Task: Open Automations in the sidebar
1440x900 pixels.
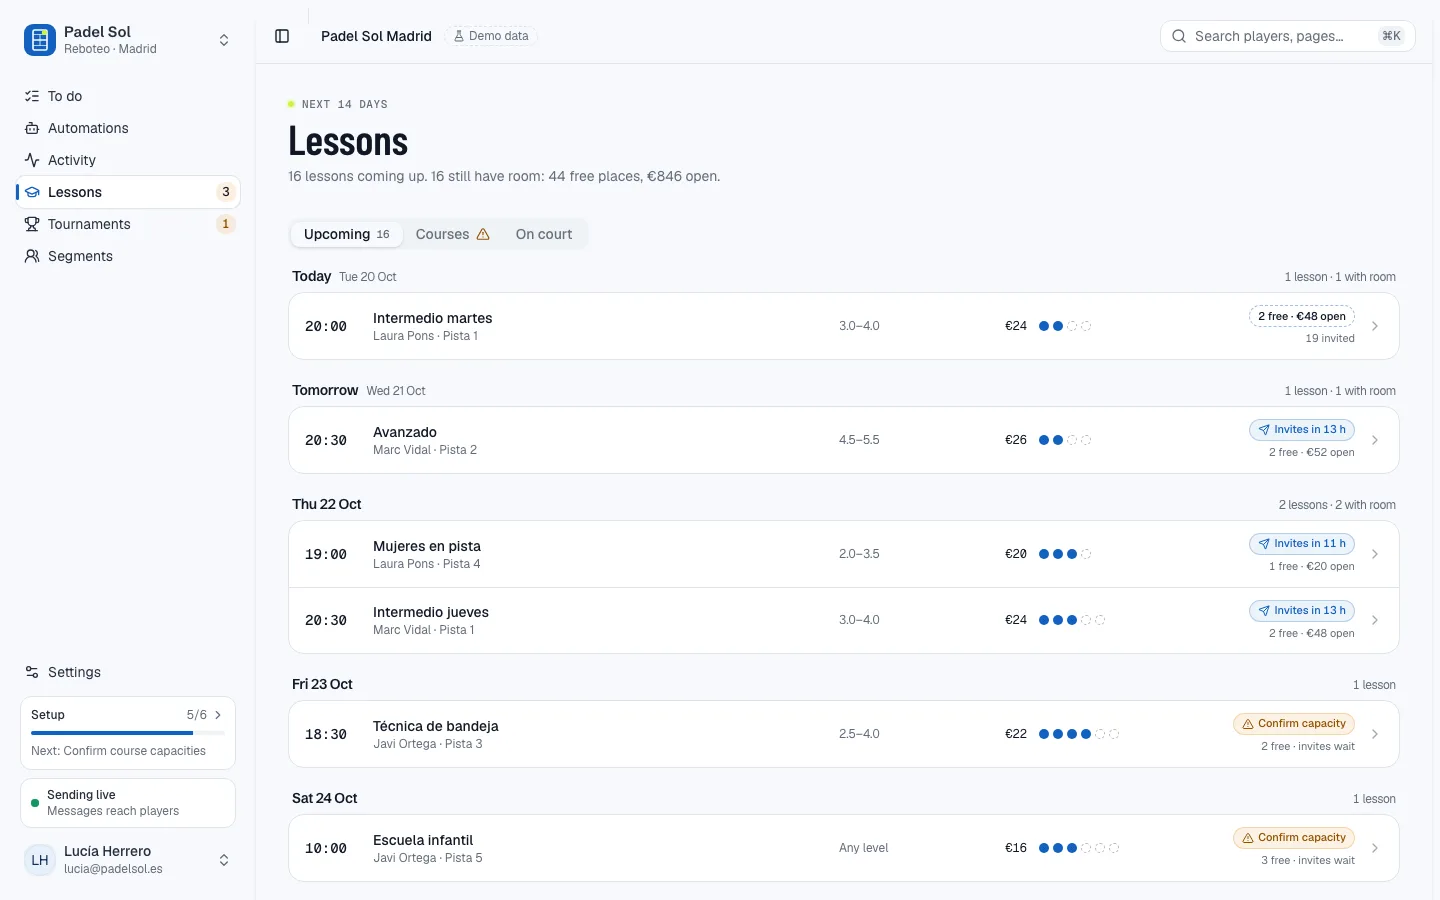Action: point(128,128)
